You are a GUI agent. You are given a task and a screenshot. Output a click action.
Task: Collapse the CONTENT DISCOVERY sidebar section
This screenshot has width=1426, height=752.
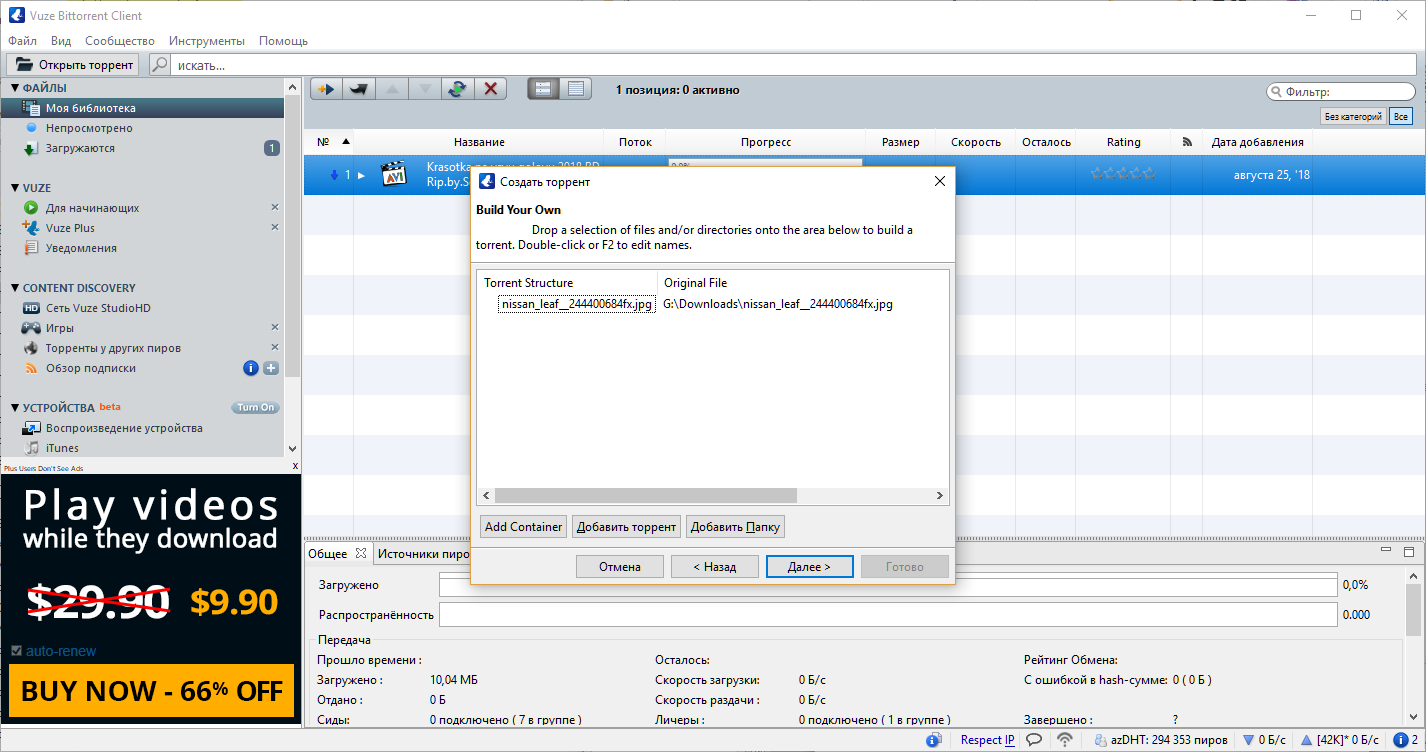[15, 288]
